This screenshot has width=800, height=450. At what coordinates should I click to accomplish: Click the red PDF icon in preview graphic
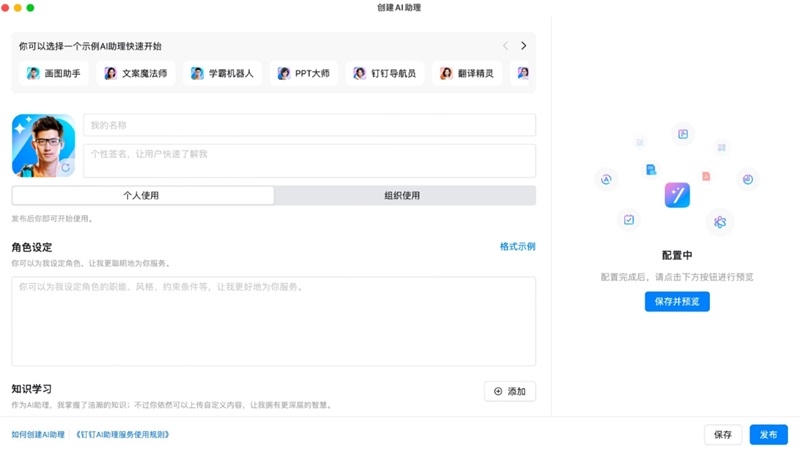[706, 177]
